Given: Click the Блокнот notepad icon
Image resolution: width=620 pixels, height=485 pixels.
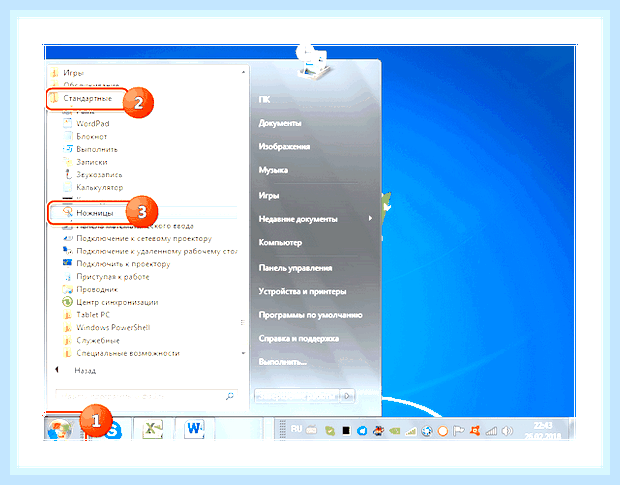Looking at the screenshot, I should point(68,136).
